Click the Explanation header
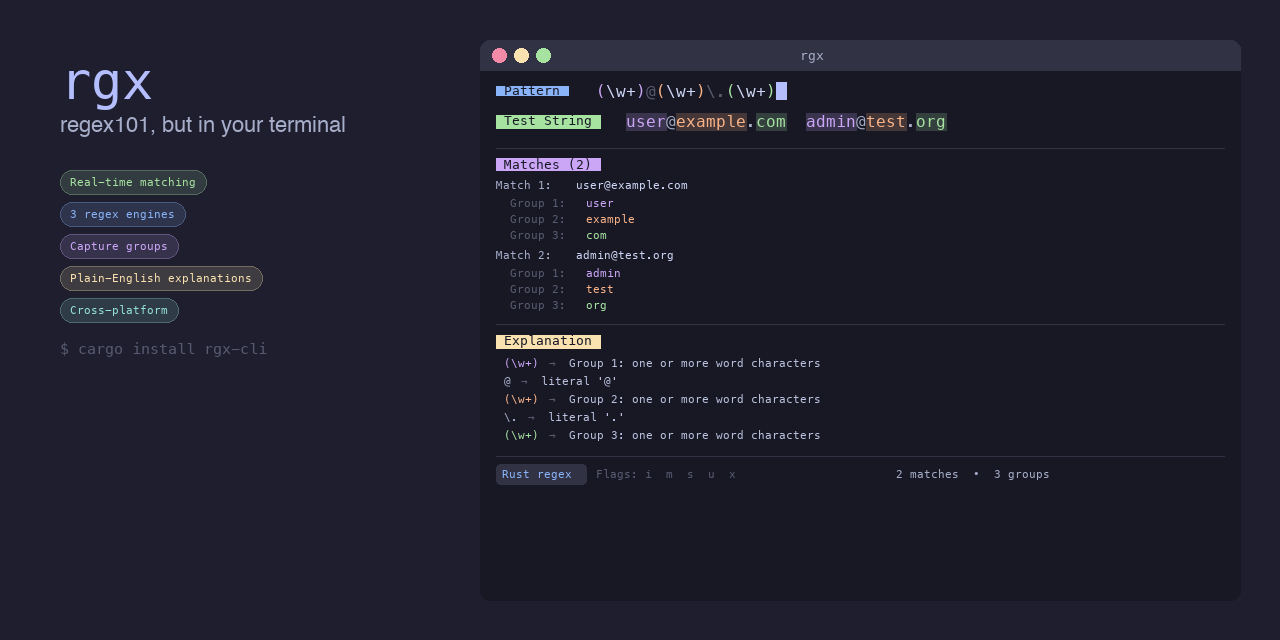Viewport: 1280px width, 640px height. point(548,341)
